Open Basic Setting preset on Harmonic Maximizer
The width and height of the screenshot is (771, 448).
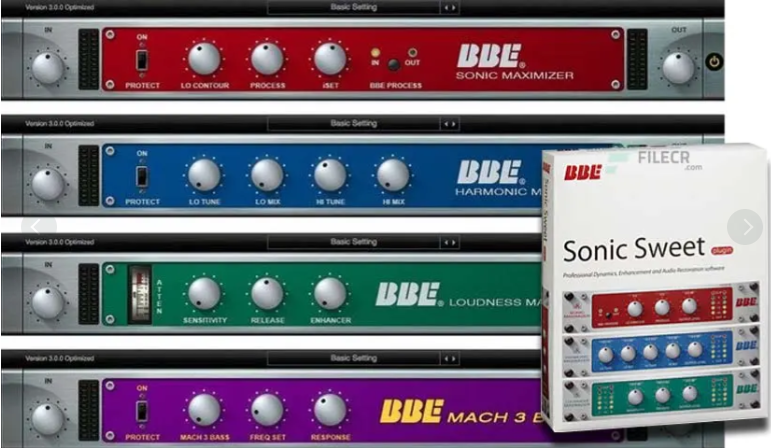pos(354,123)
